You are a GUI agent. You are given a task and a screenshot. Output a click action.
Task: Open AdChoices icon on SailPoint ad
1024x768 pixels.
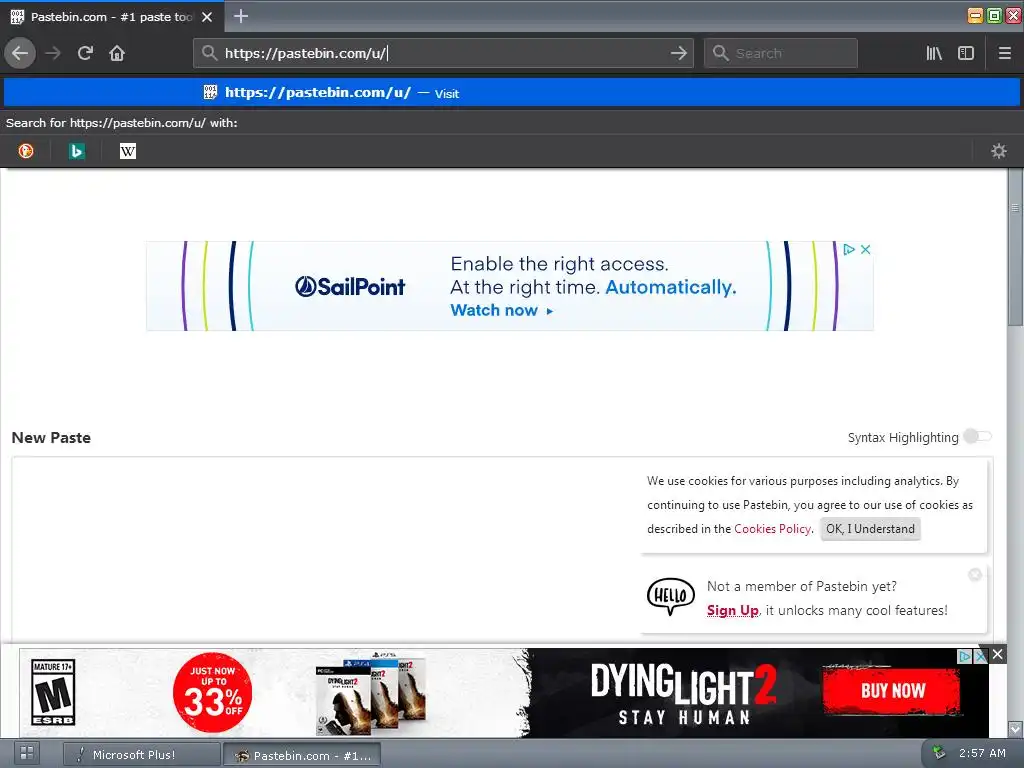(848, 249)
